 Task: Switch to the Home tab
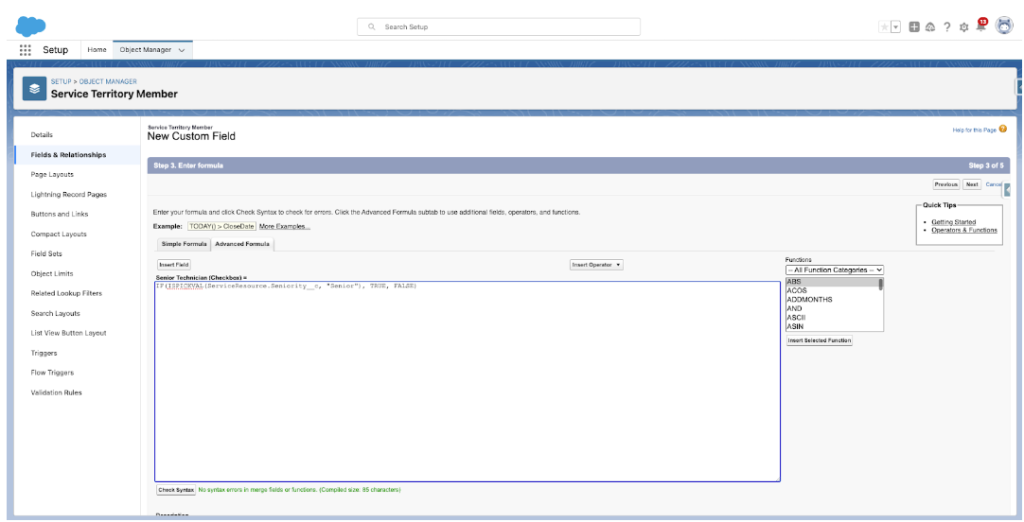[97, 50]
